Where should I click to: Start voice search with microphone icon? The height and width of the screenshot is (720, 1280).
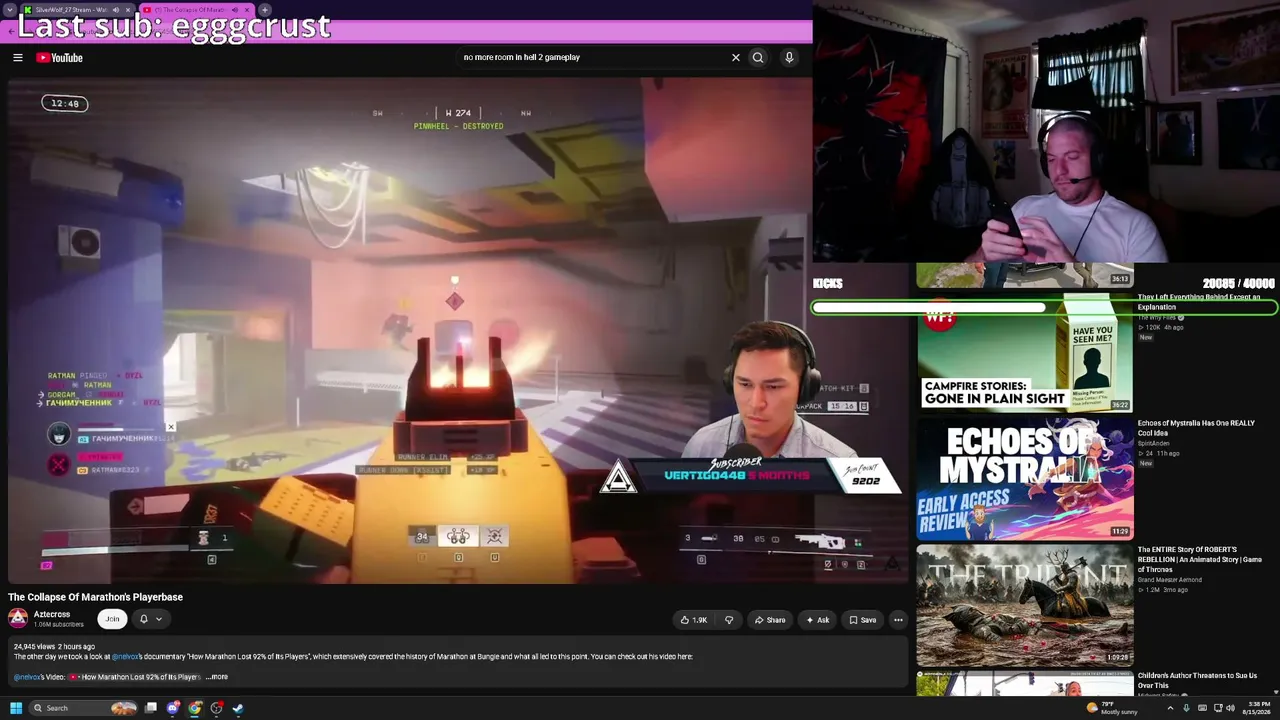pos(789,58)
